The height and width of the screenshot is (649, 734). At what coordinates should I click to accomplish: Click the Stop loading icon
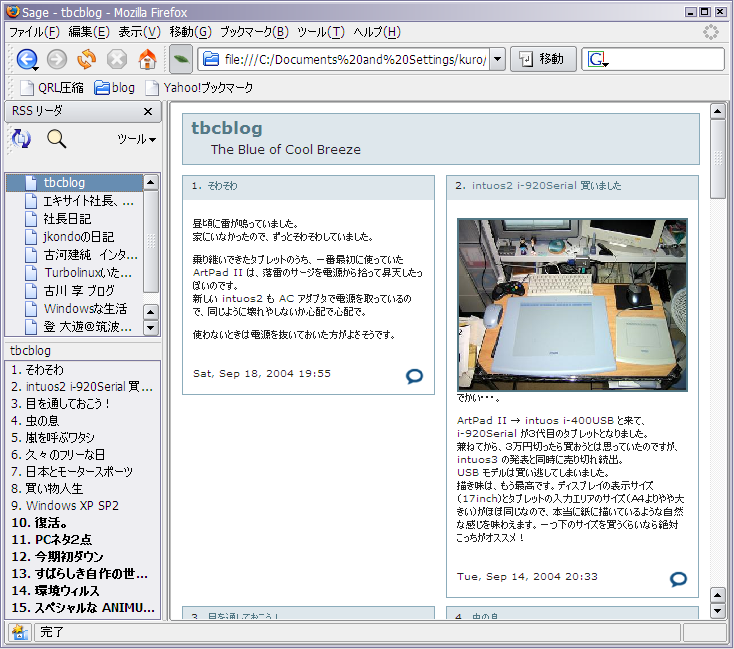coord(117,59)
